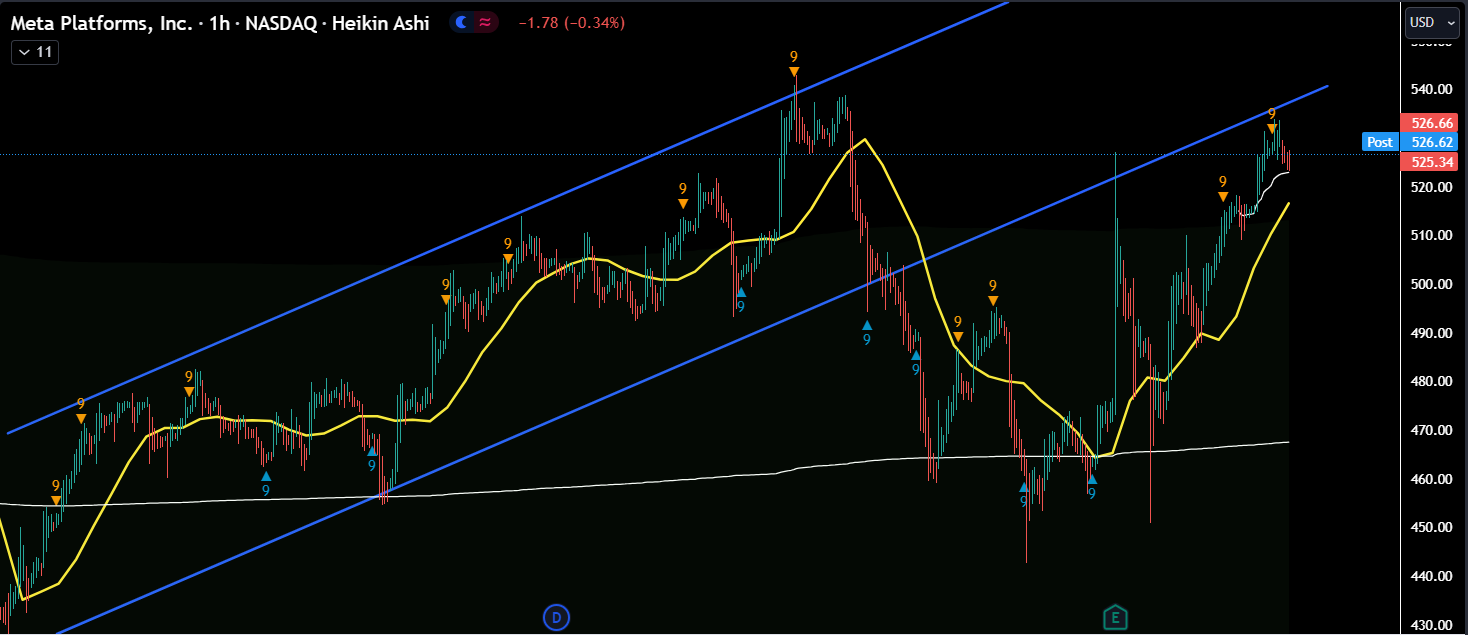
Task: Click the red 525.34 price label
Action: point(1431,162)
